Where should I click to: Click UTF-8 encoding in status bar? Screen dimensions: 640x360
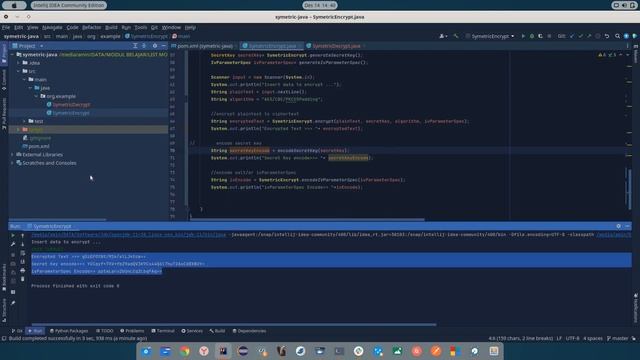[x=572, y=338]
